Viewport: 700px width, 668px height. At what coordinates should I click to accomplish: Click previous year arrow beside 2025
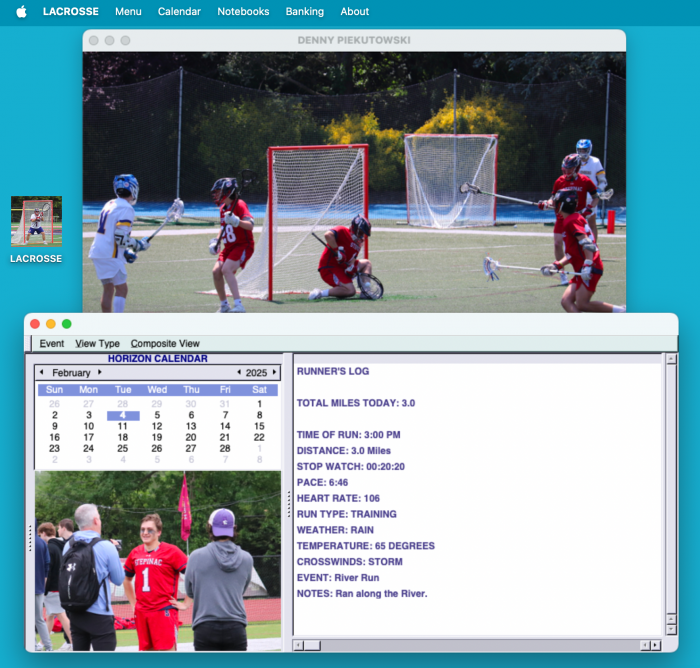pos(238,372)
